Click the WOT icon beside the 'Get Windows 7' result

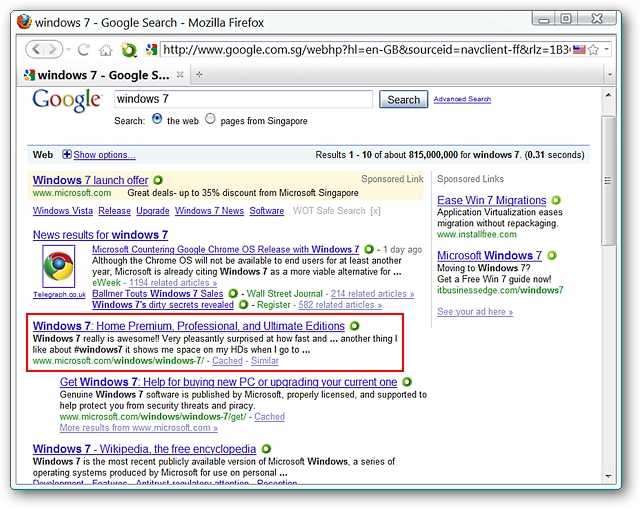click(407, 382)
